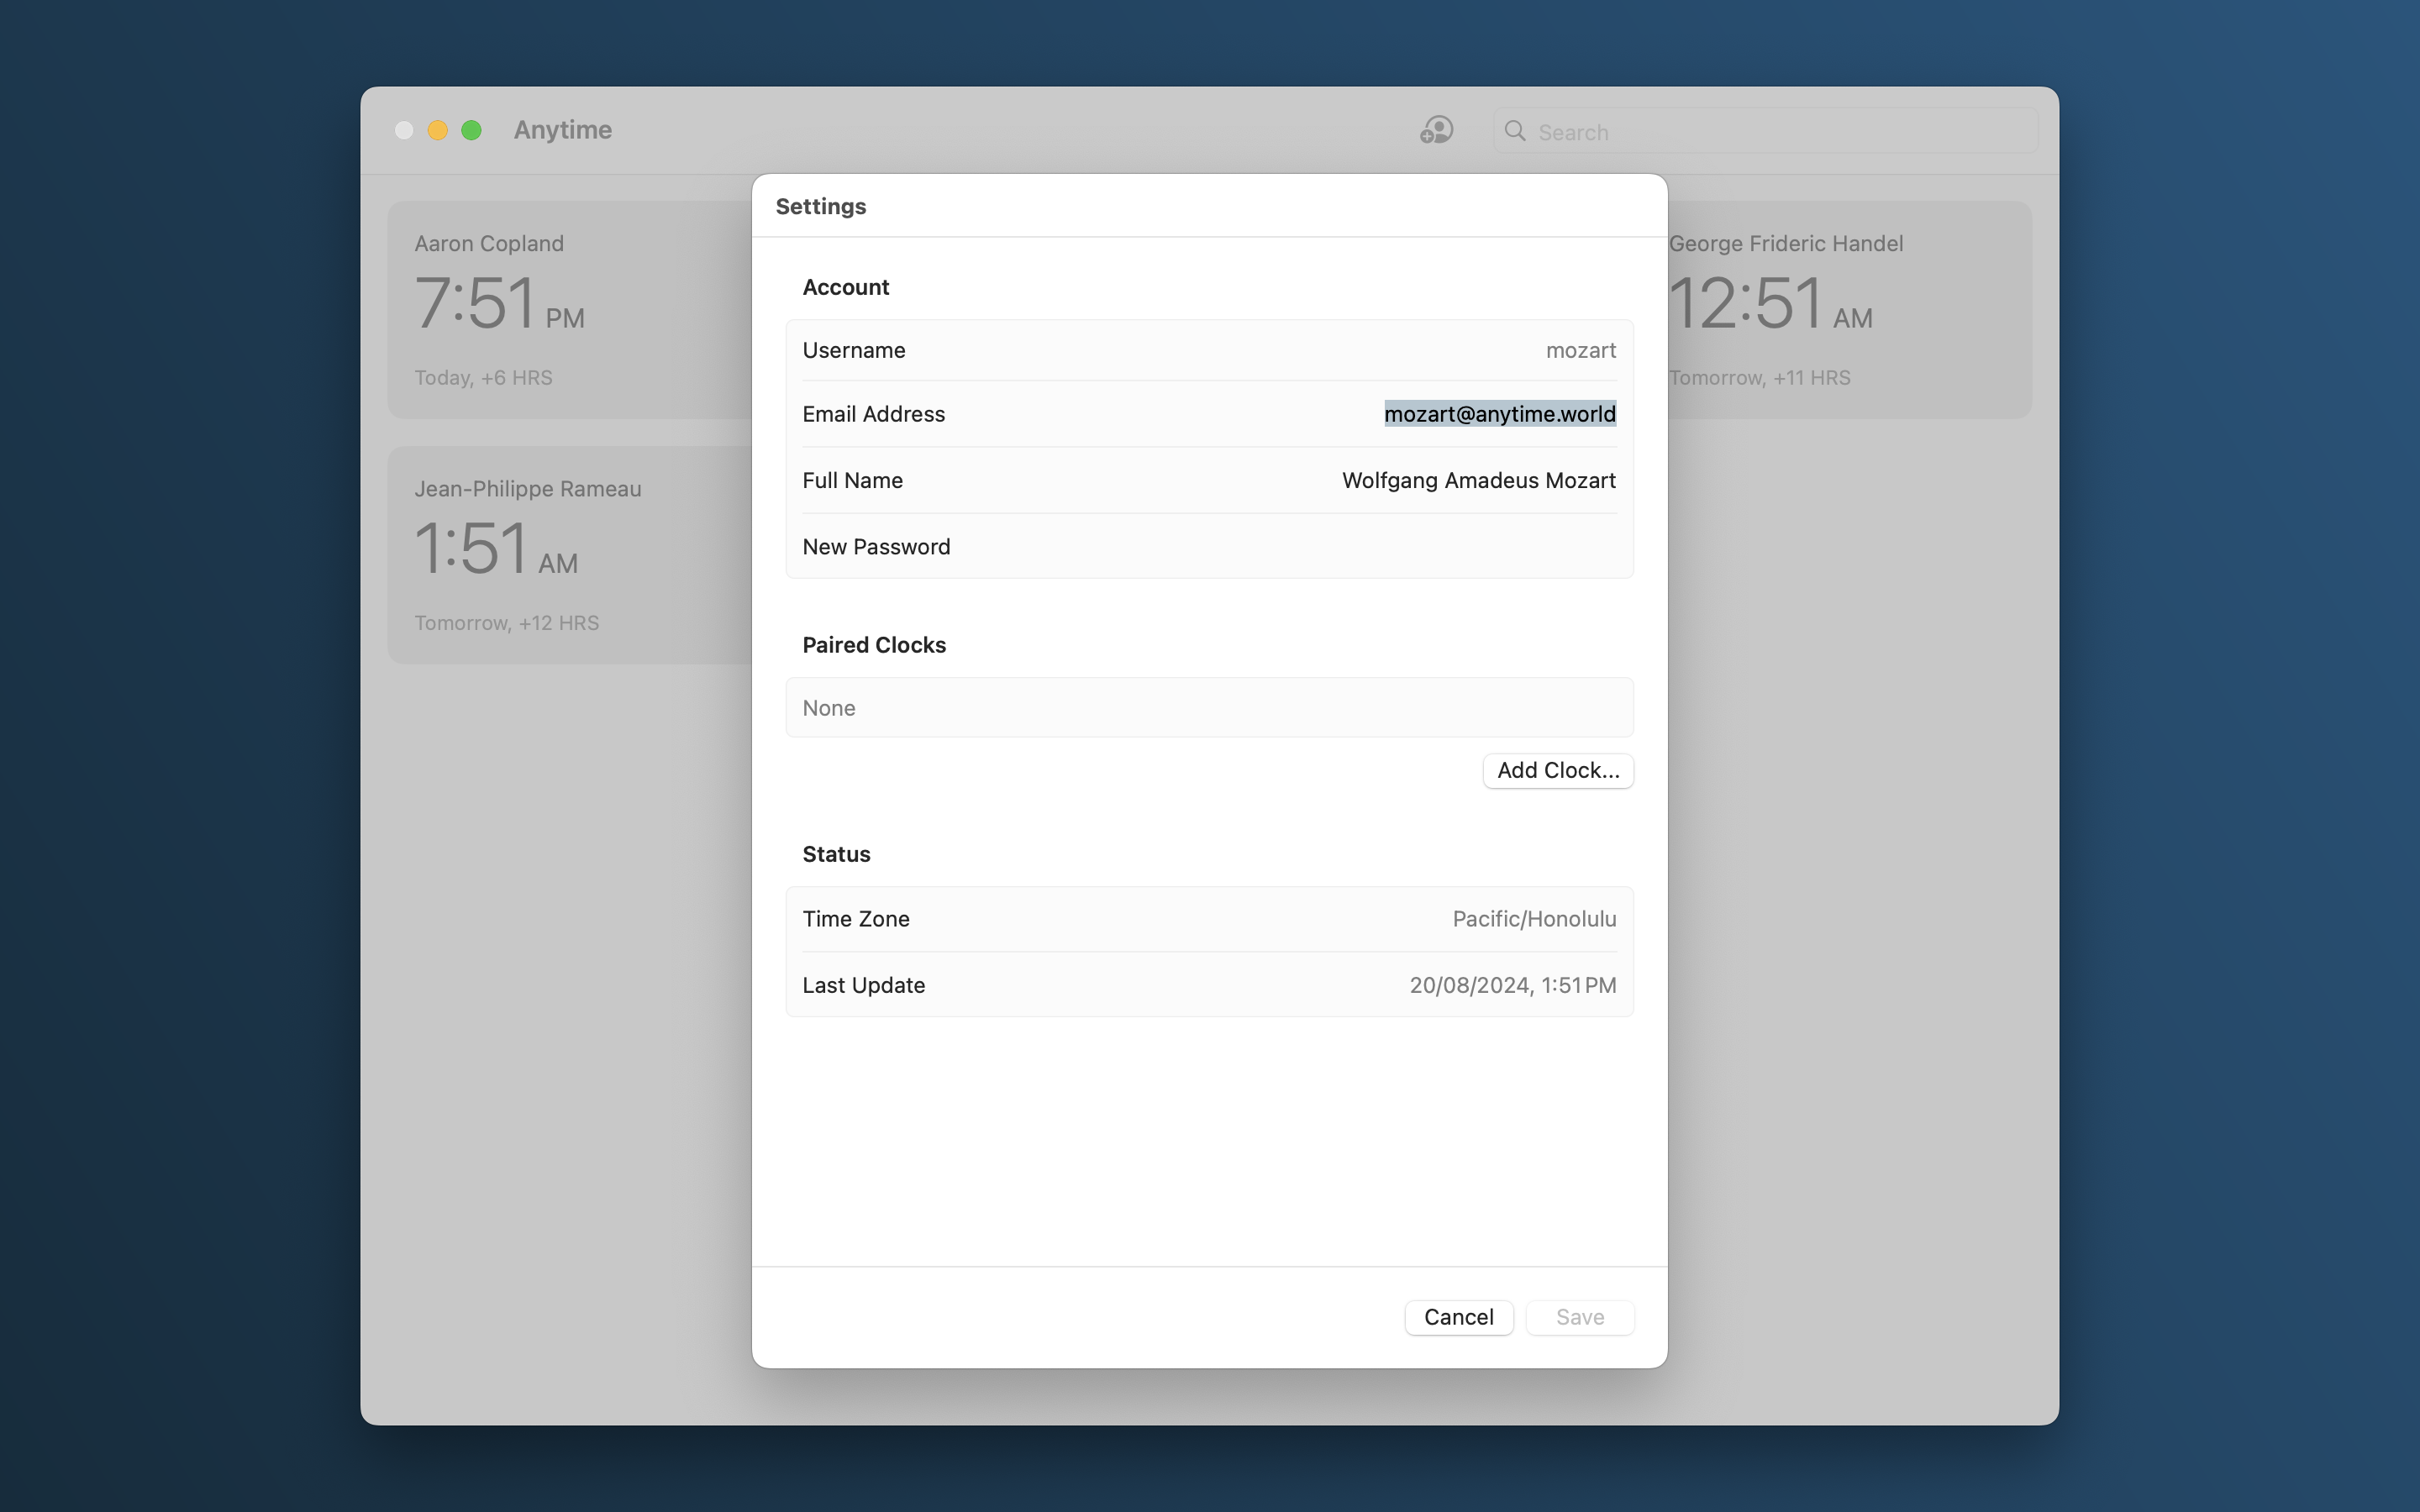Screen dimensions: 2420x1512
Task: Click the None row under Paired Clocks
Action: pos(1209,708)
